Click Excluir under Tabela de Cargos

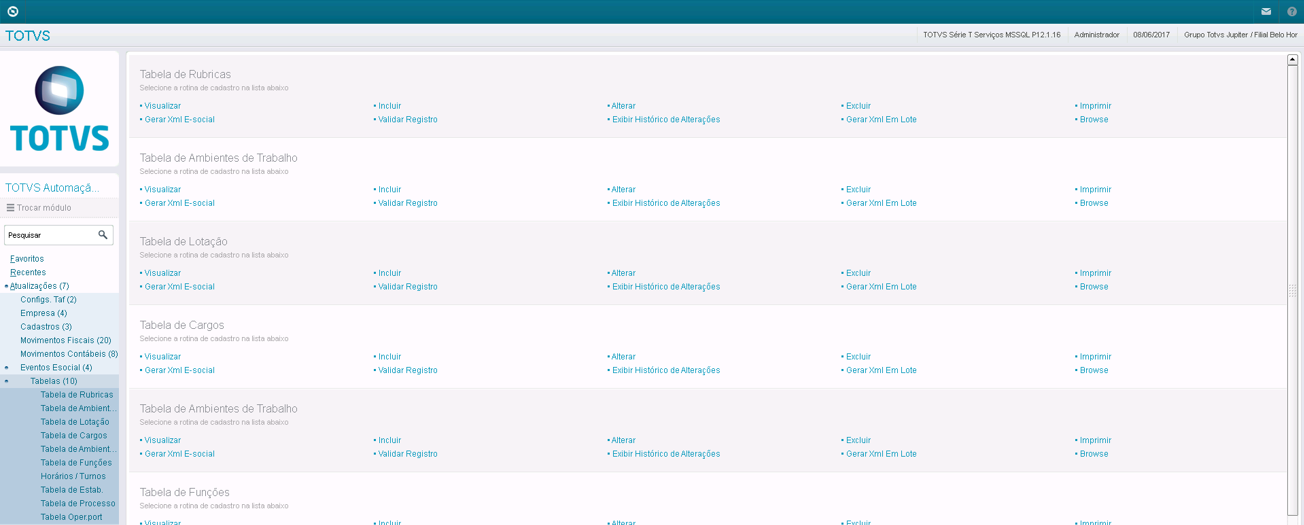point(856,357)
